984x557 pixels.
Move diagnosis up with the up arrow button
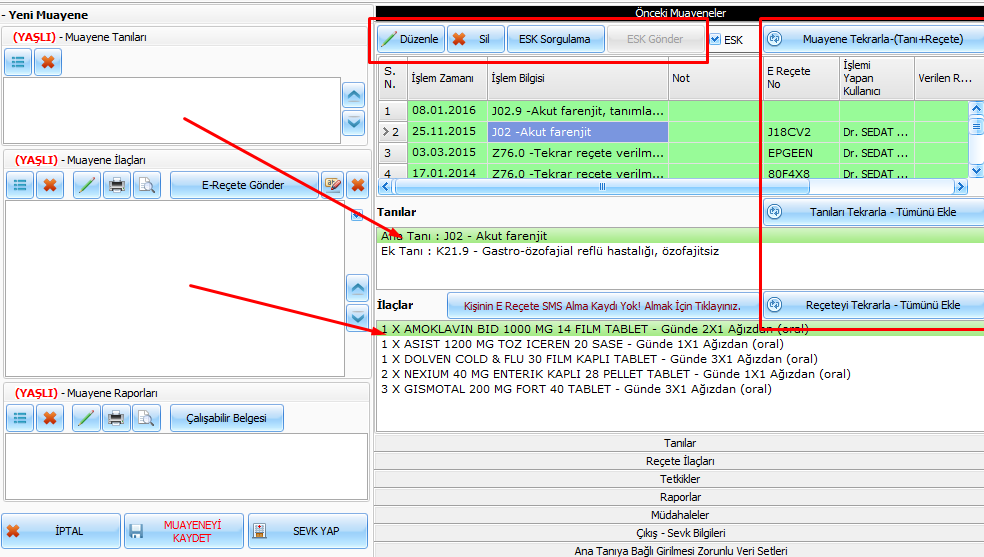point(353,95)
